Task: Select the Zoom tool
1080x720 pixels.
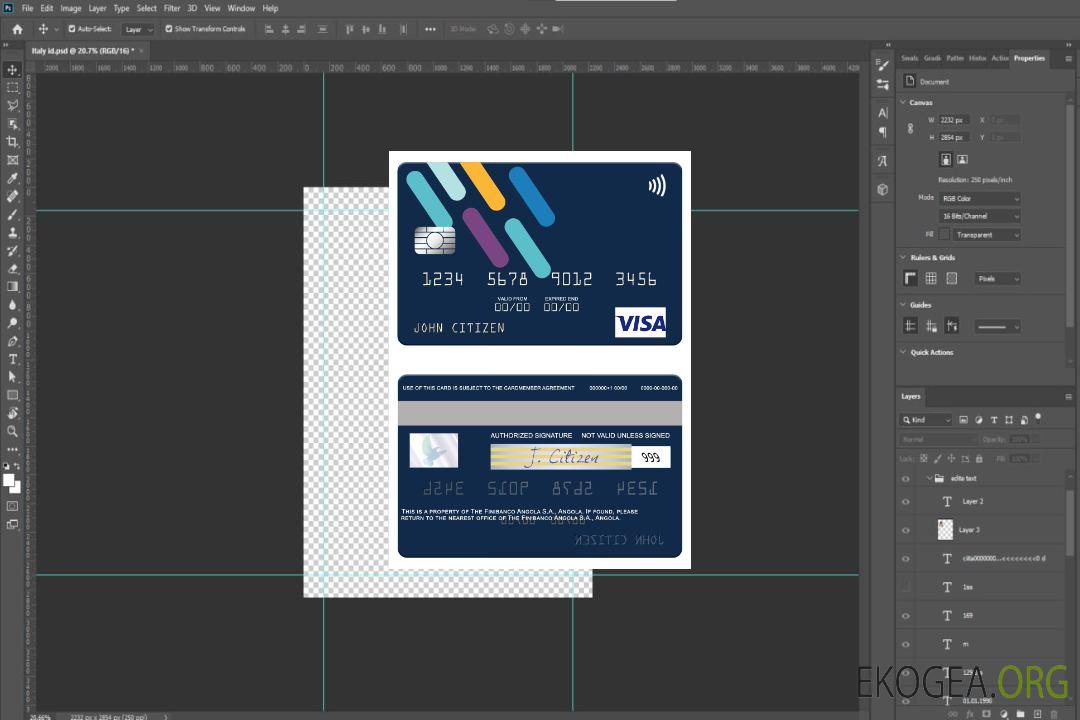Action: [12, 431]
